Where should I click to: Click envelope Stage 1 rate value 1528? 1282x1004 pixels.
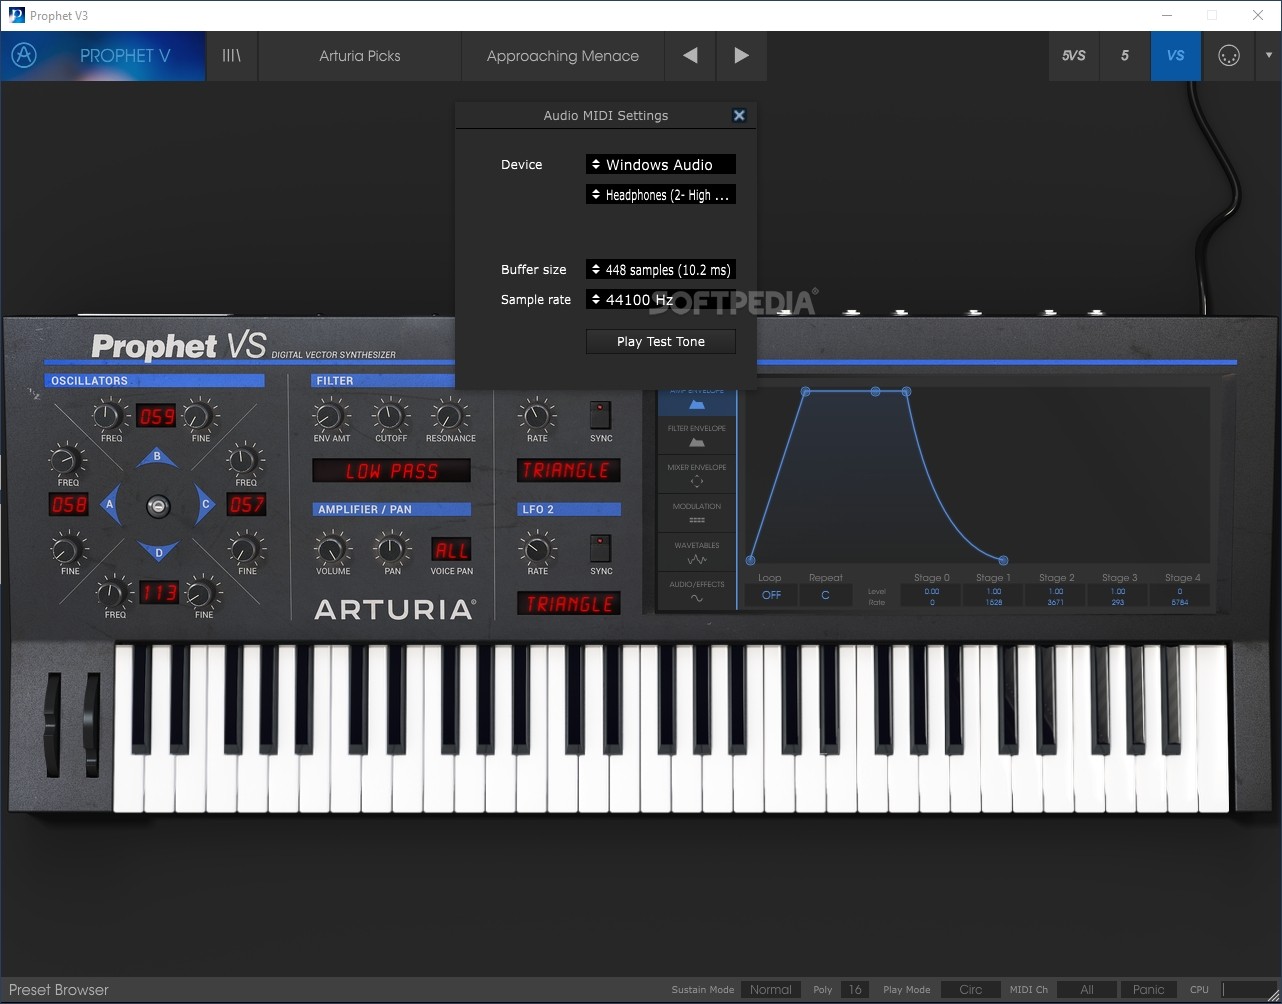[x=994, y=603]
